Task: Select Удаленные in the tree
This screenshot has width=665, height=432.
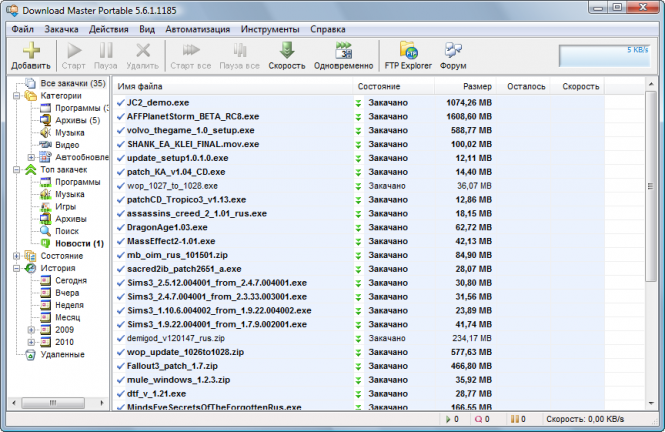Action: pos(62,354)
